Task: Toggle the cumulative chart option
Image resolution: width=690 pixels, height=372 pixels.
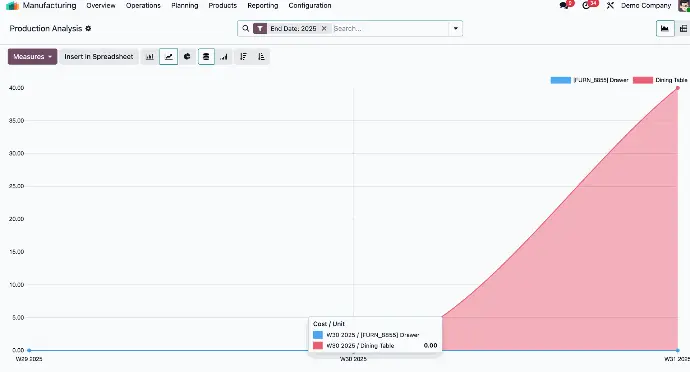Action: 224,57
